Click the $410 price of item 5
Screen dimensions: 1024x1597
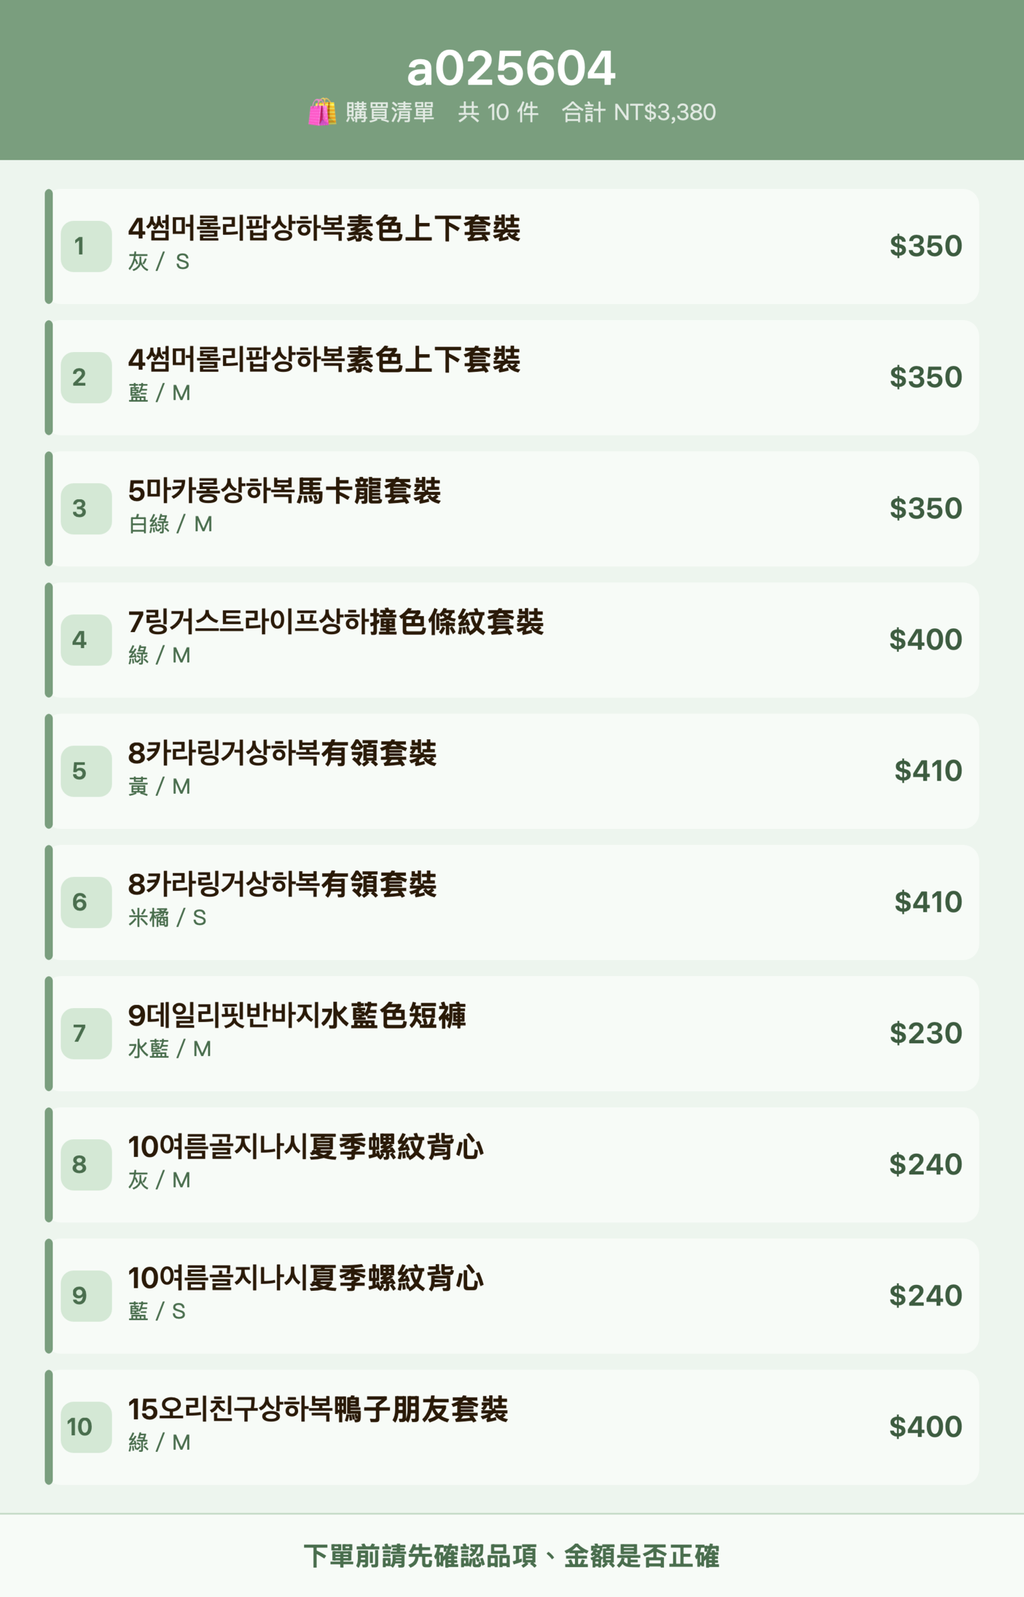click(928, 771)
